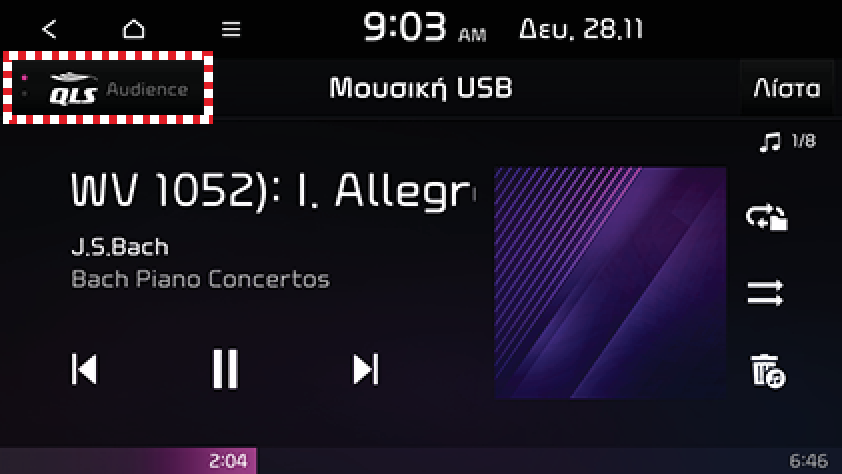The height and width of the screenshot is (474, 842).
Task: Toggle the repeat folder mode icon
Action: pos(766,217)
